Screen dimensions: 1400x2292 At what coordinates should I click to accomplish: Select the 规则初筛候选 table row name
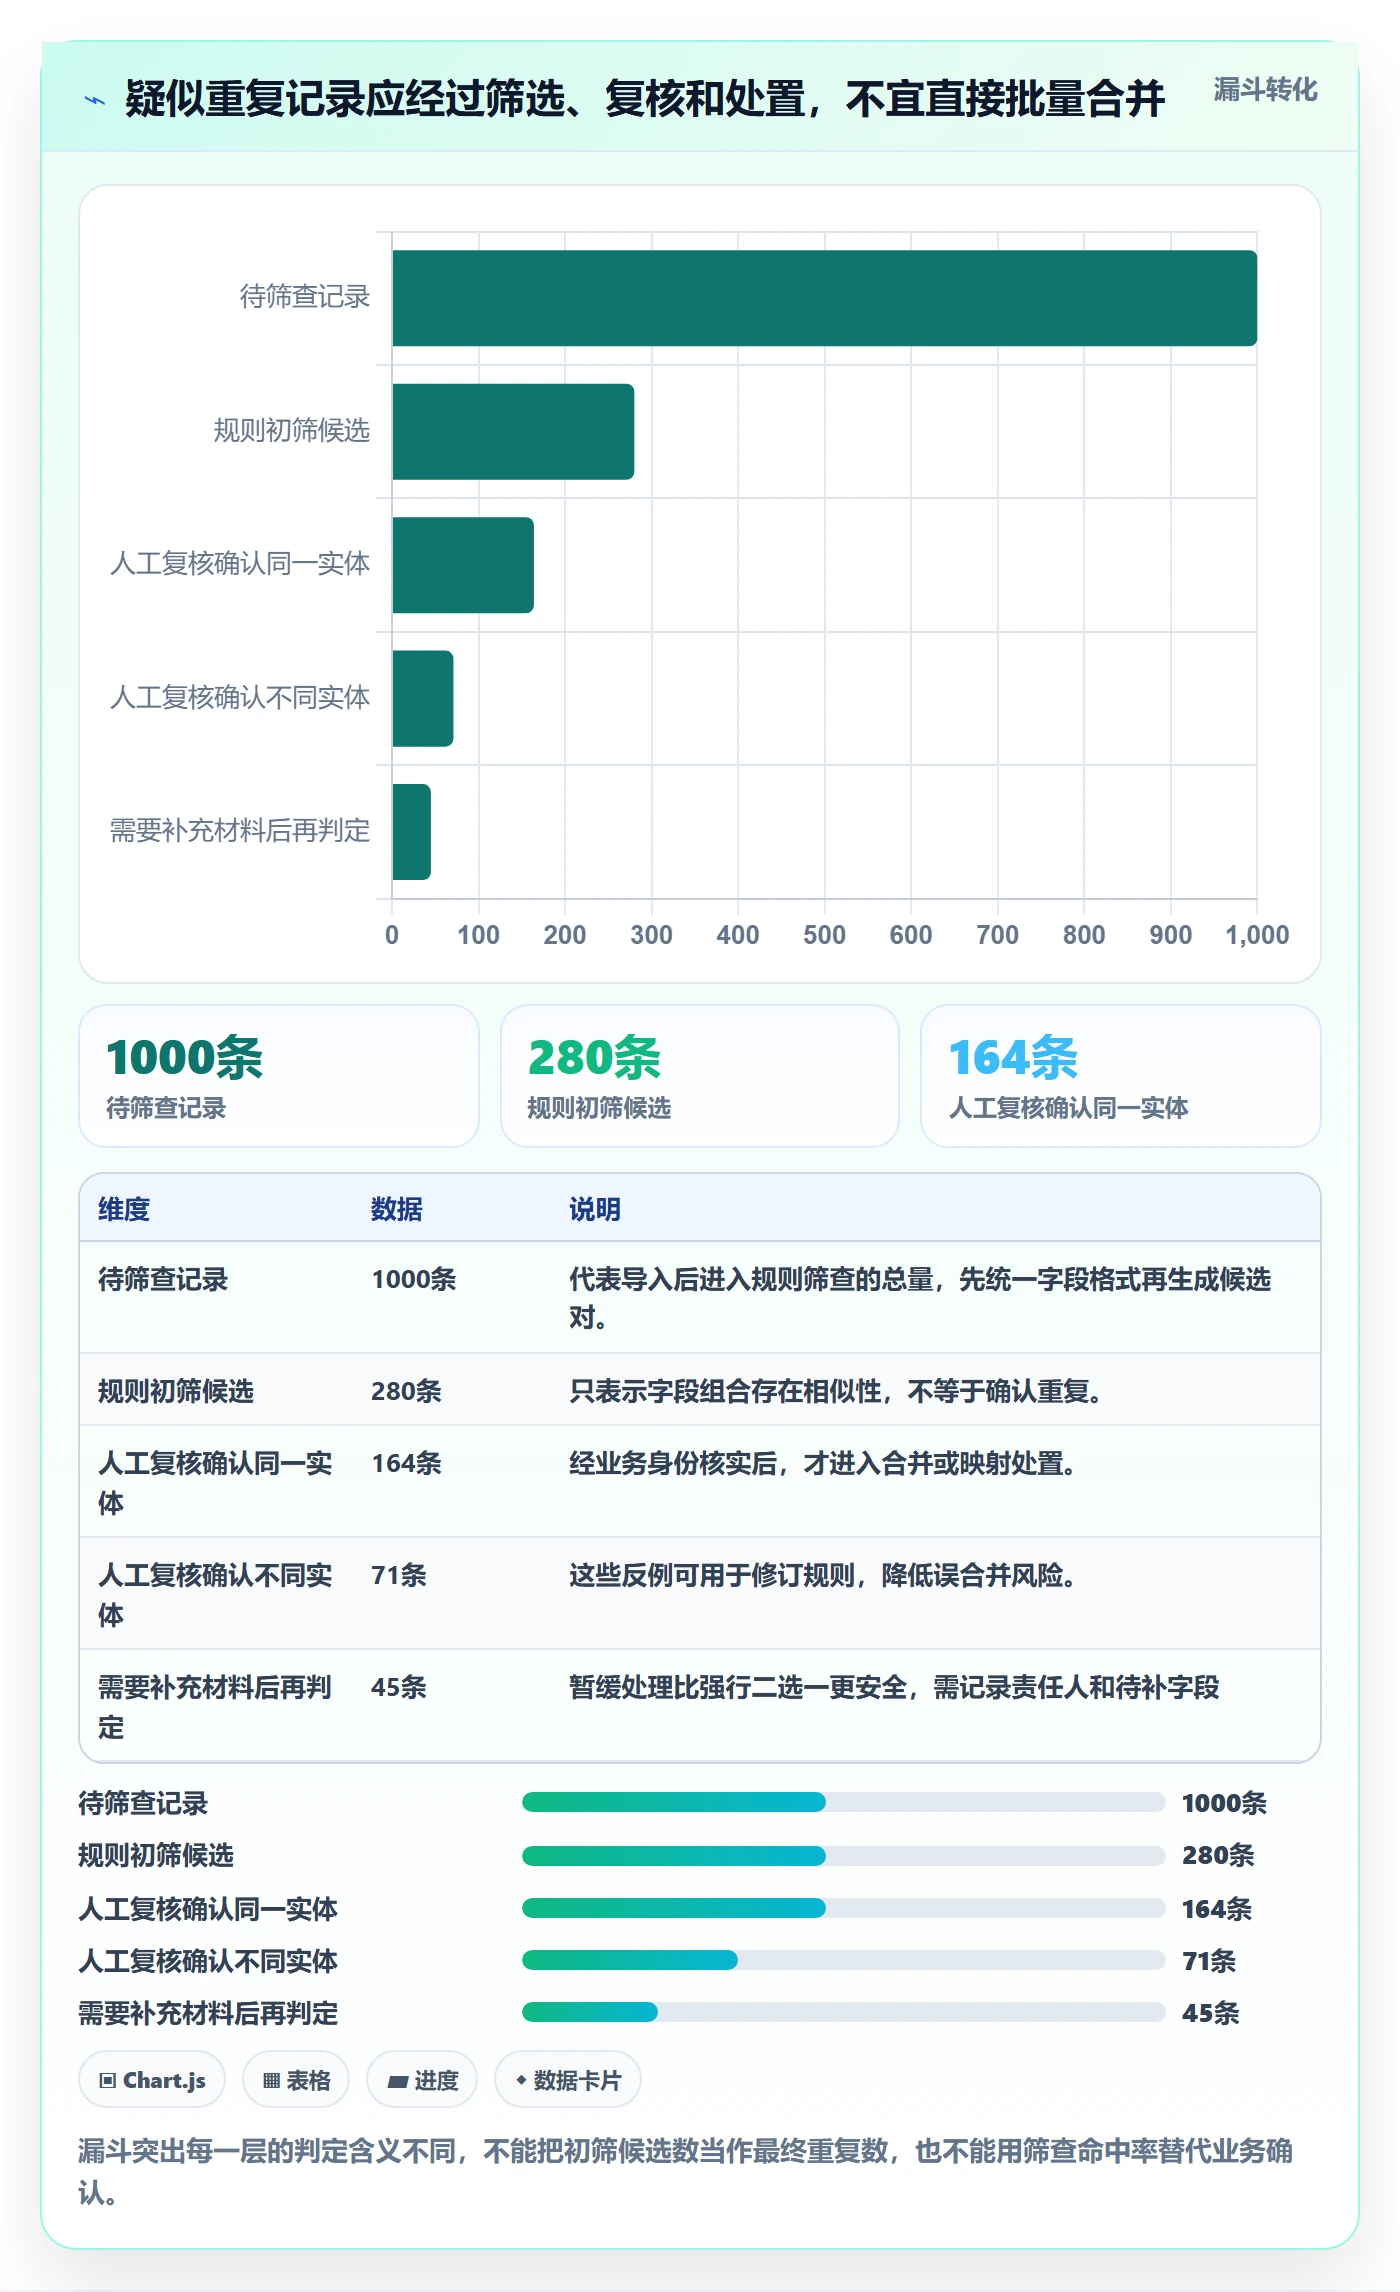(x=176, y=1391)
